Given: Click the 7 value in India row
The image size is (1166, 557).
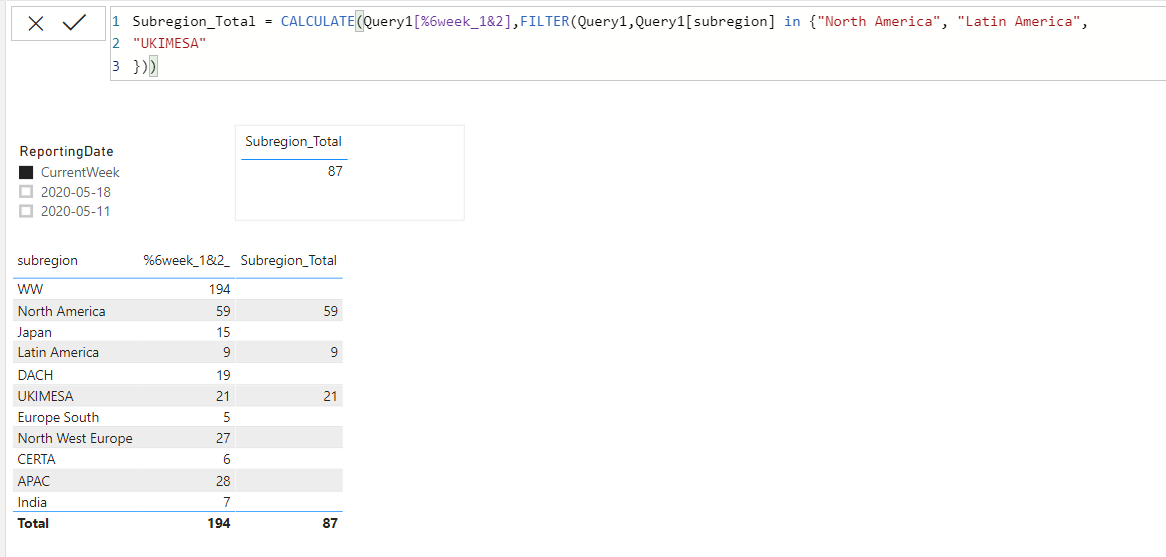Looking at the screenshot, I should click(227, 503).
